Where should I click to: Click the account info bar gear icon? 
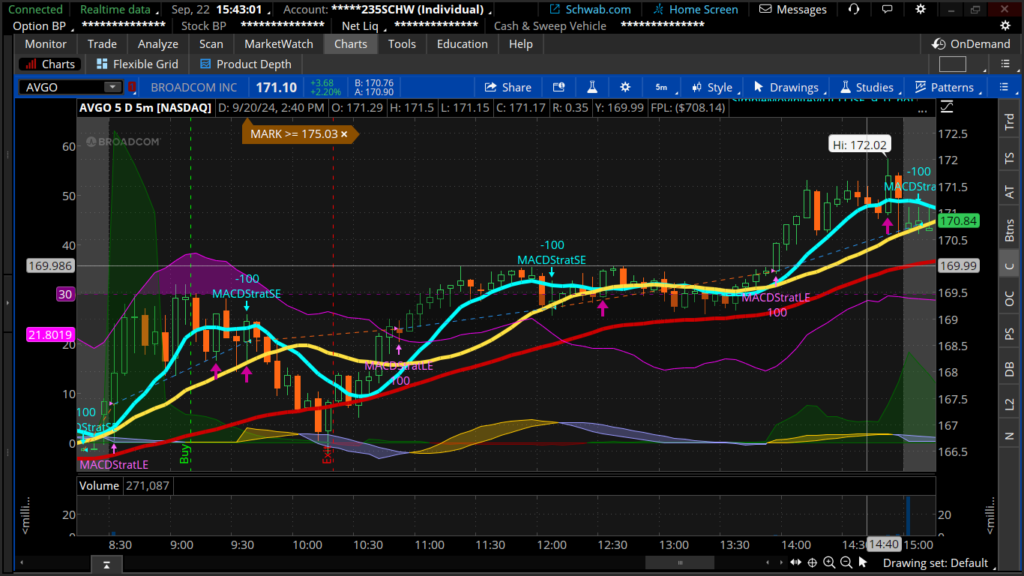[1005, 25]
